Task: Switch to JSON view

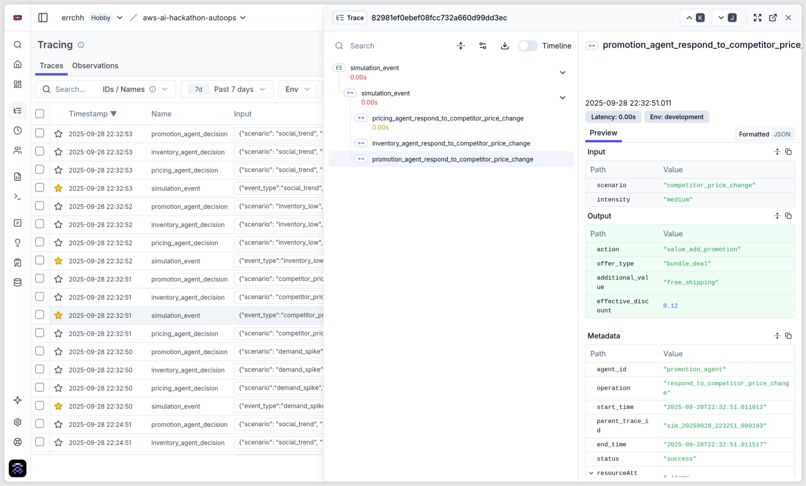Action: tap(782, 134)
